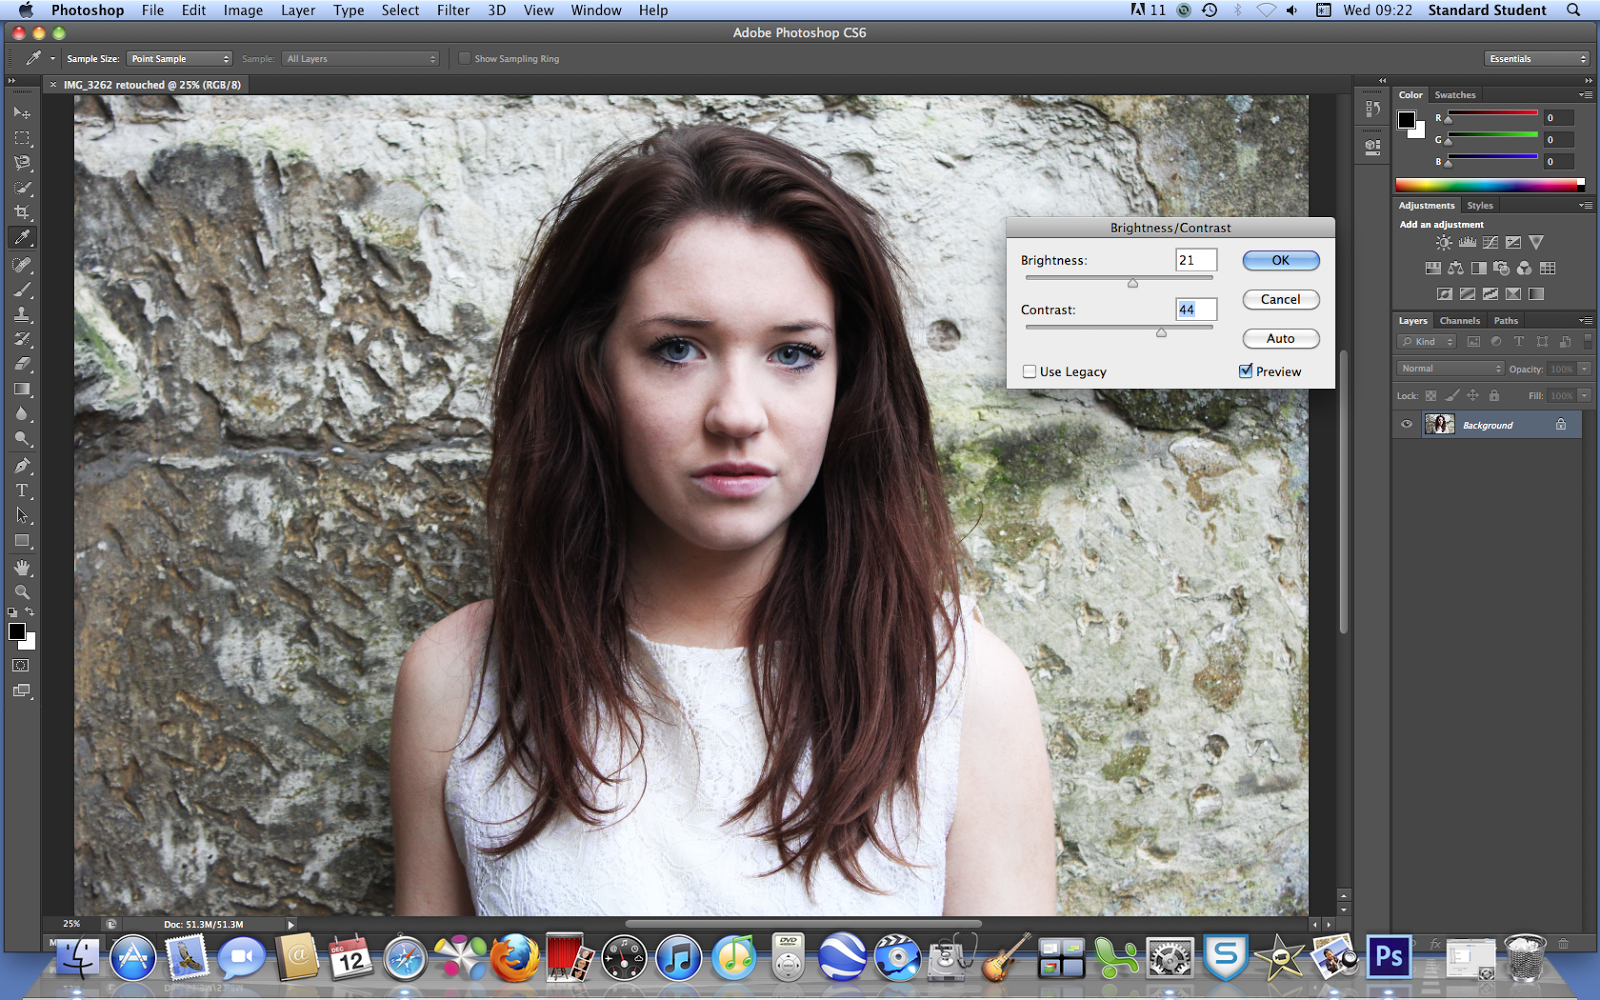Select the Clone Stamp tool
This screenshot has width=1600, height=1000.
(x=22, y=314)
